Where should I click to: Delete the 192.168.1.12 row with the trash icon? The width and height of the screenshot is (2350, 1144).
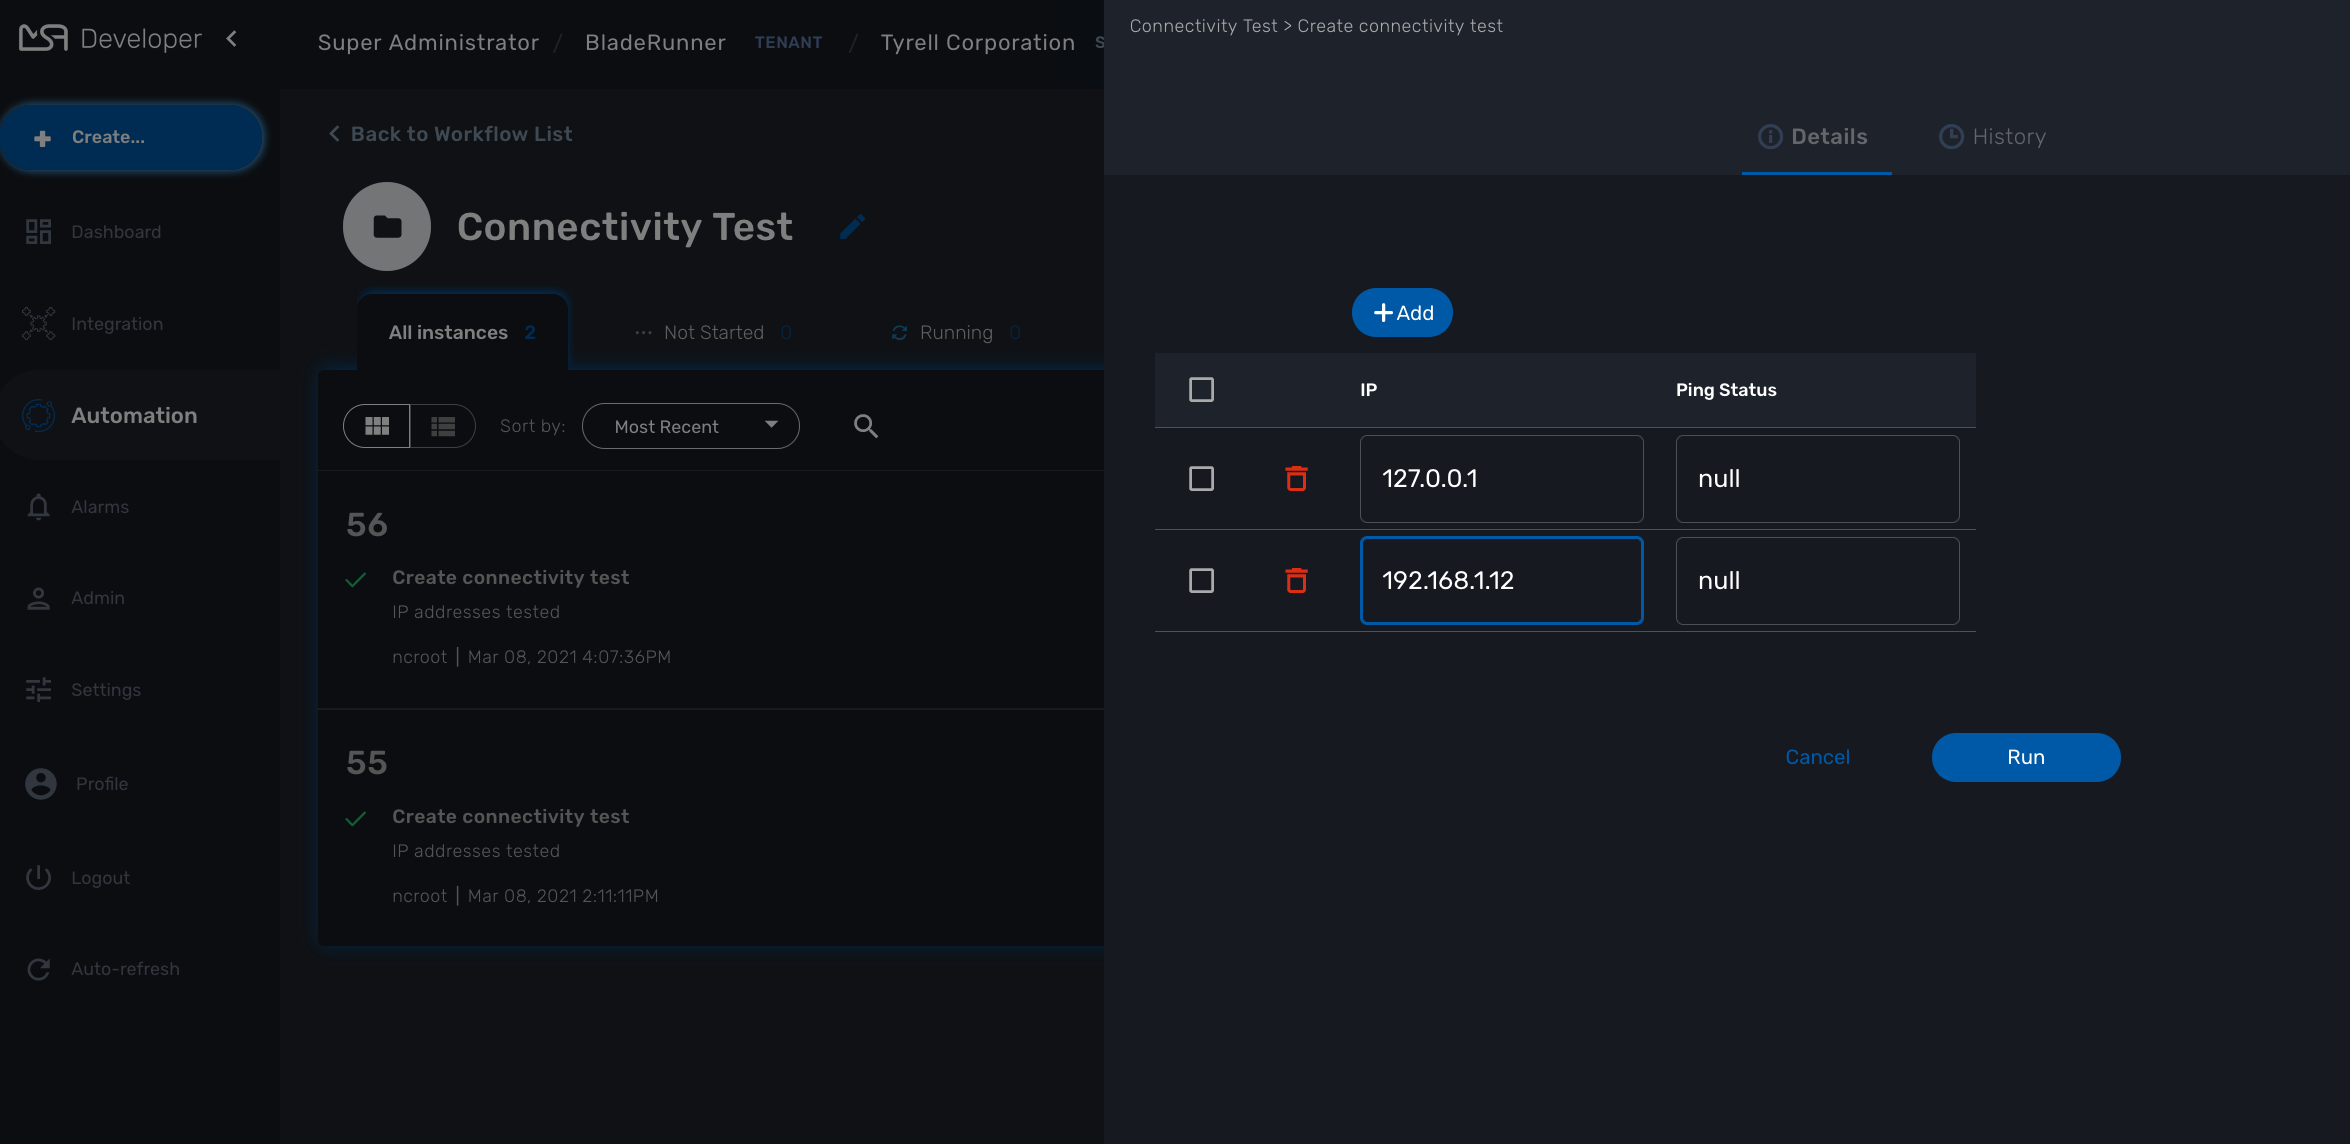click(1296, 581)
